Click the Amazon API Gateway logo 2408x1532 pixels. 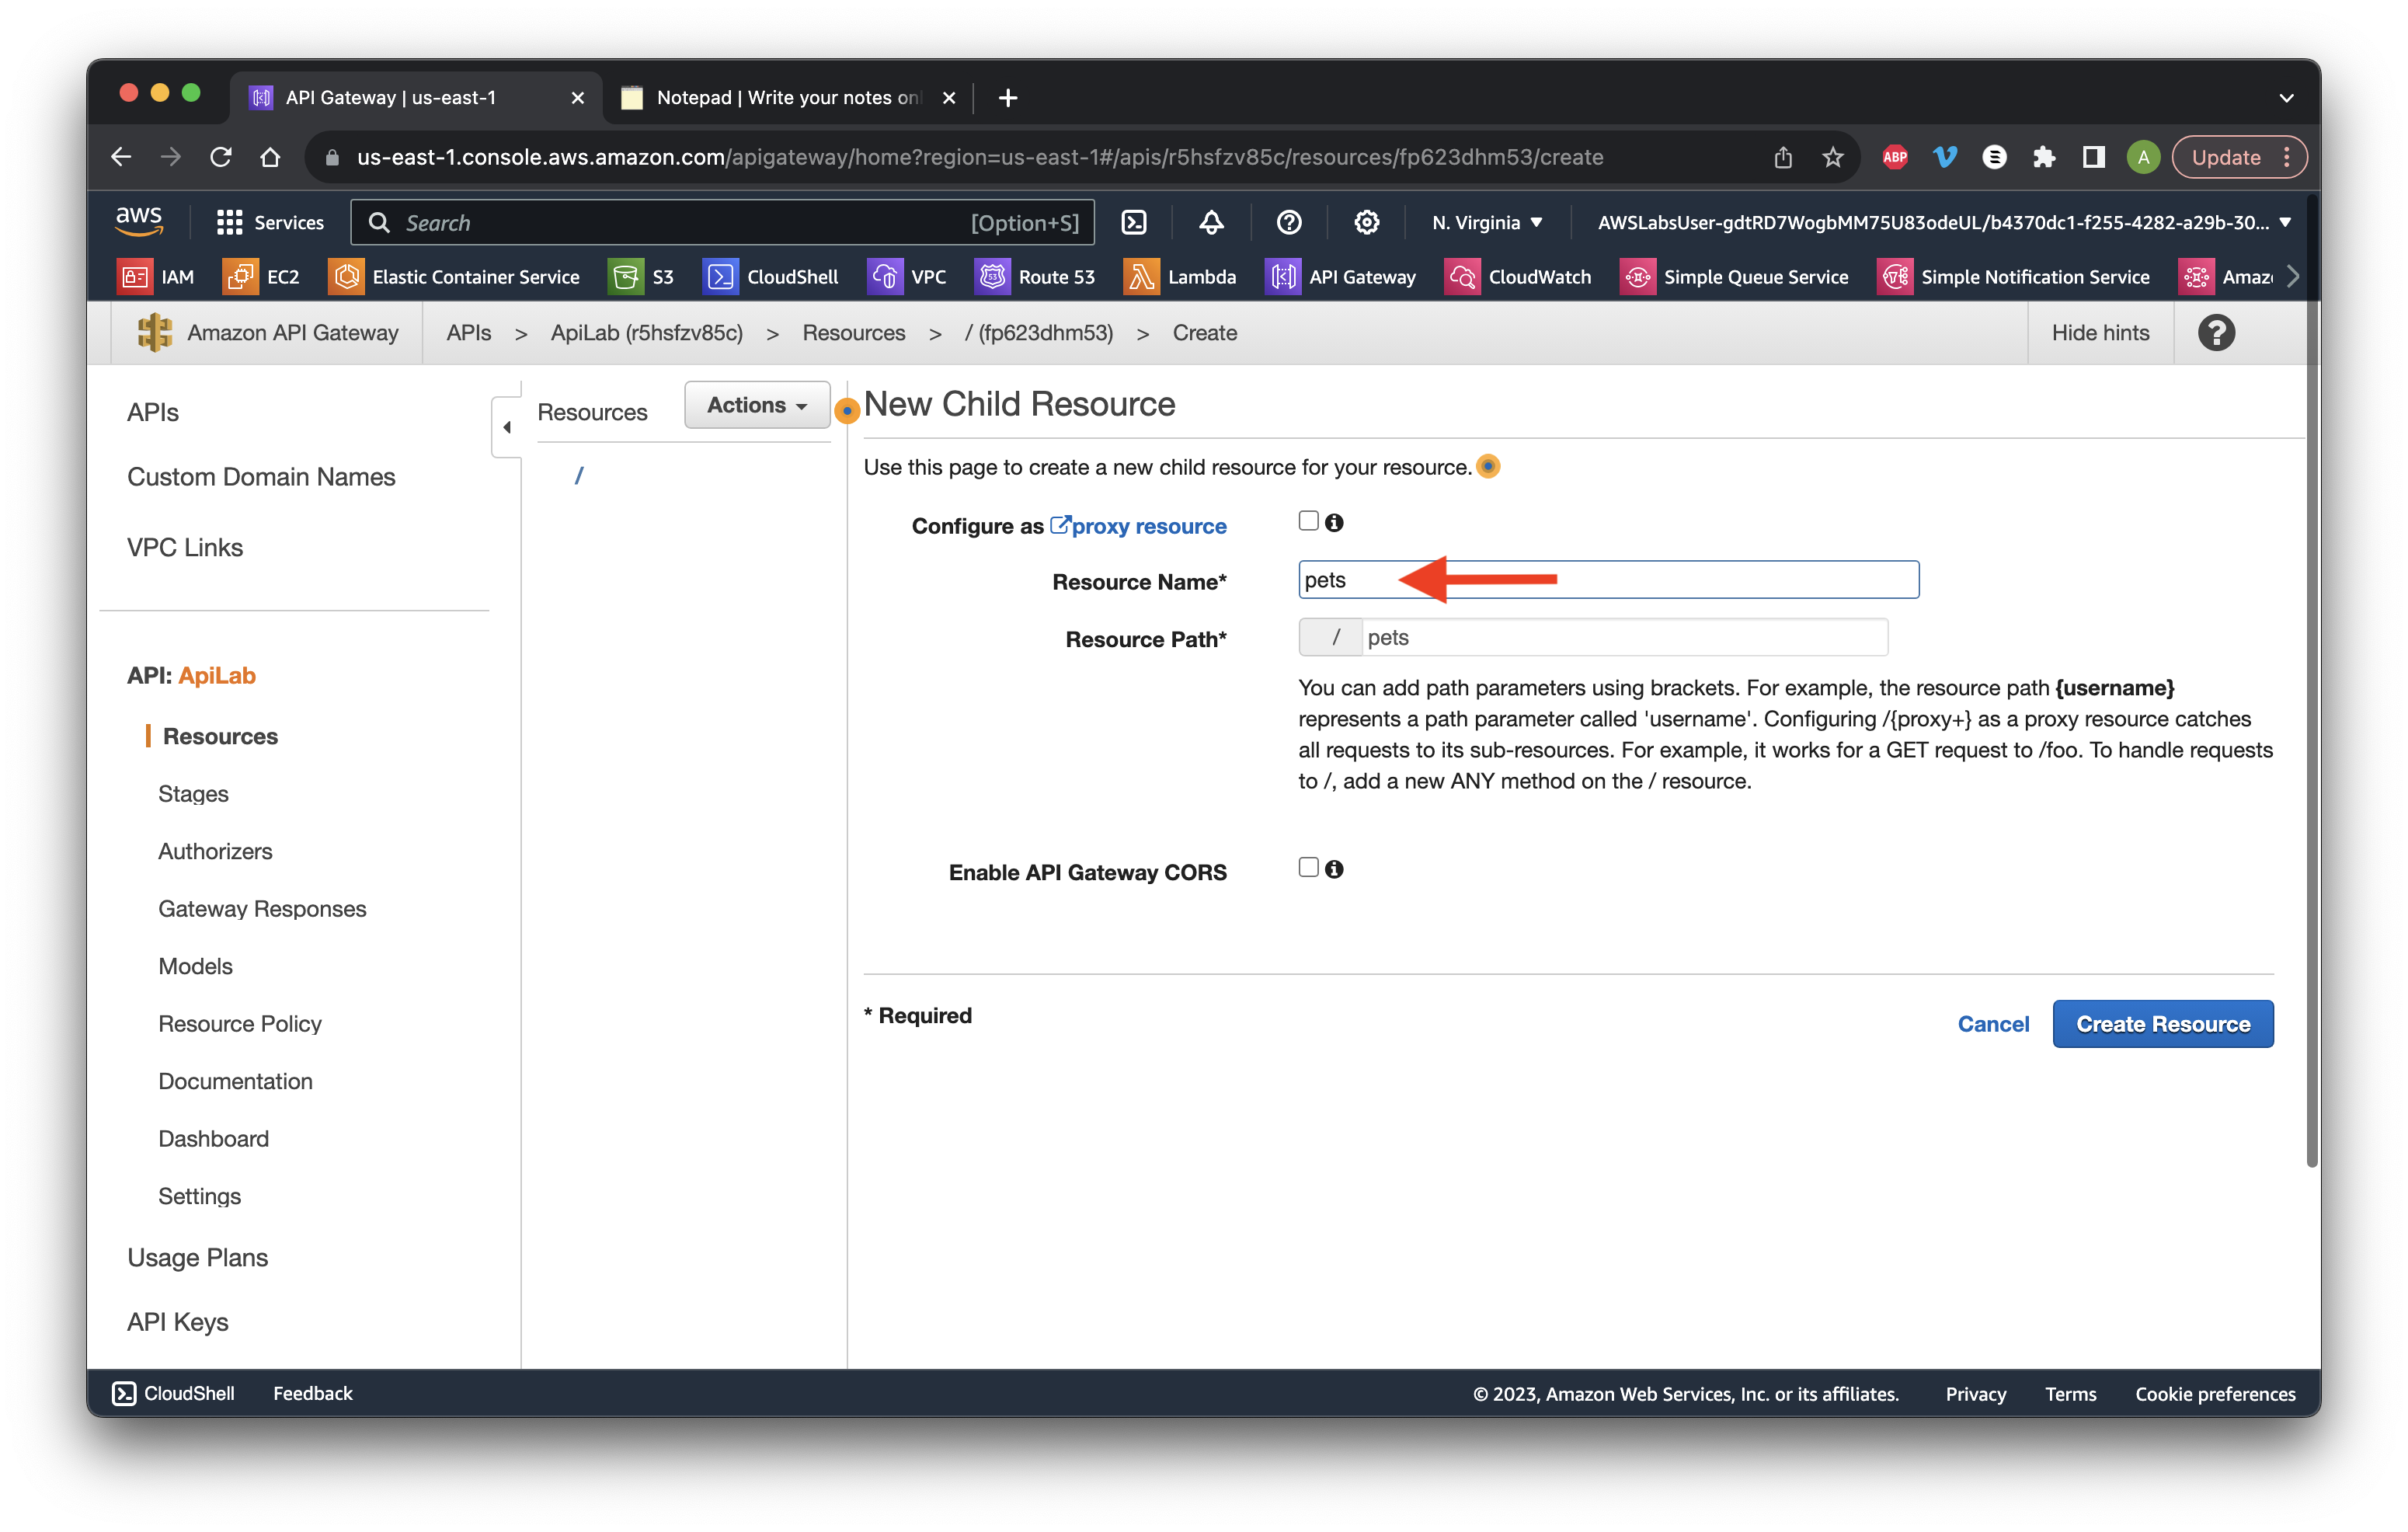click(x=155, y=333)
